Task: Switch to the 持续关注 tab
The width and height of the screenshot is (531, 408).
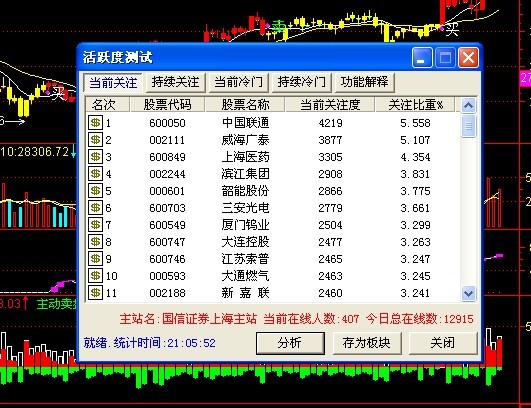Action: (x=175, y=82)
